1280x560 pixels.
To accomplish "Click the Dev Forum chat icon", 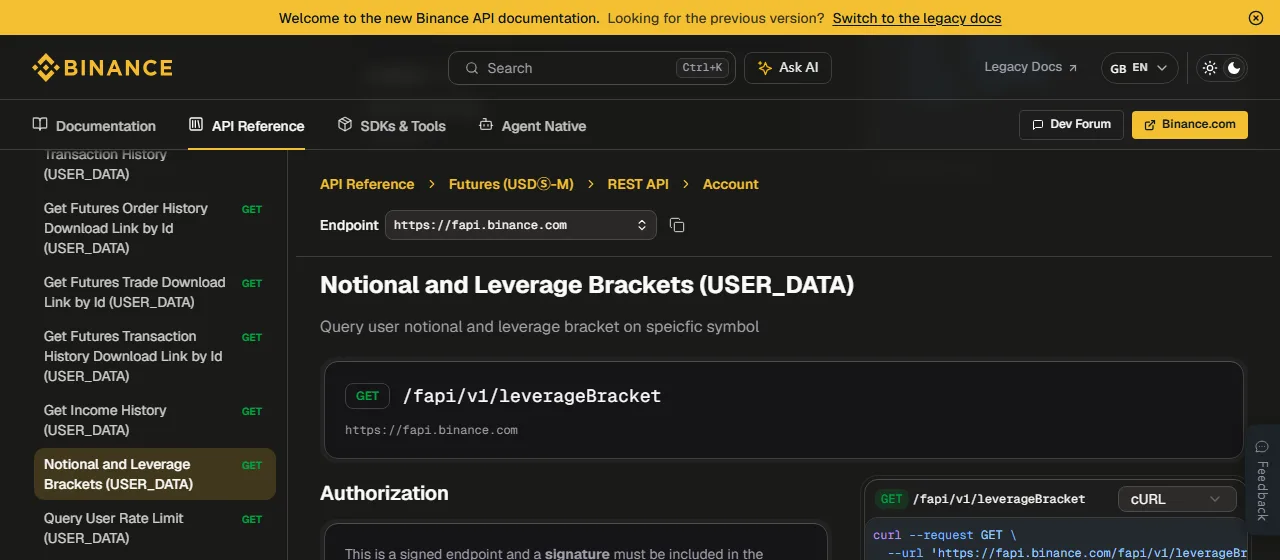I will pyautogui.click(x=1038, y=125).
